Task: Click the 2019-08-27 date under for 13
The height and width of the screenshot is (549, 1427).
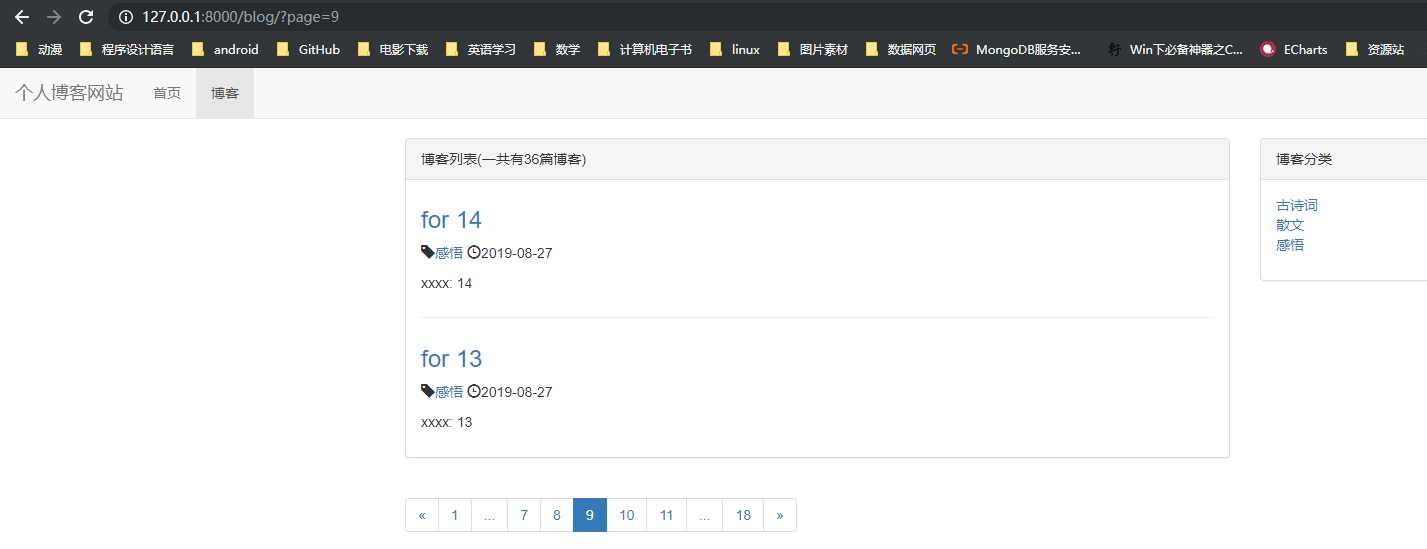Action: point(517,392)
